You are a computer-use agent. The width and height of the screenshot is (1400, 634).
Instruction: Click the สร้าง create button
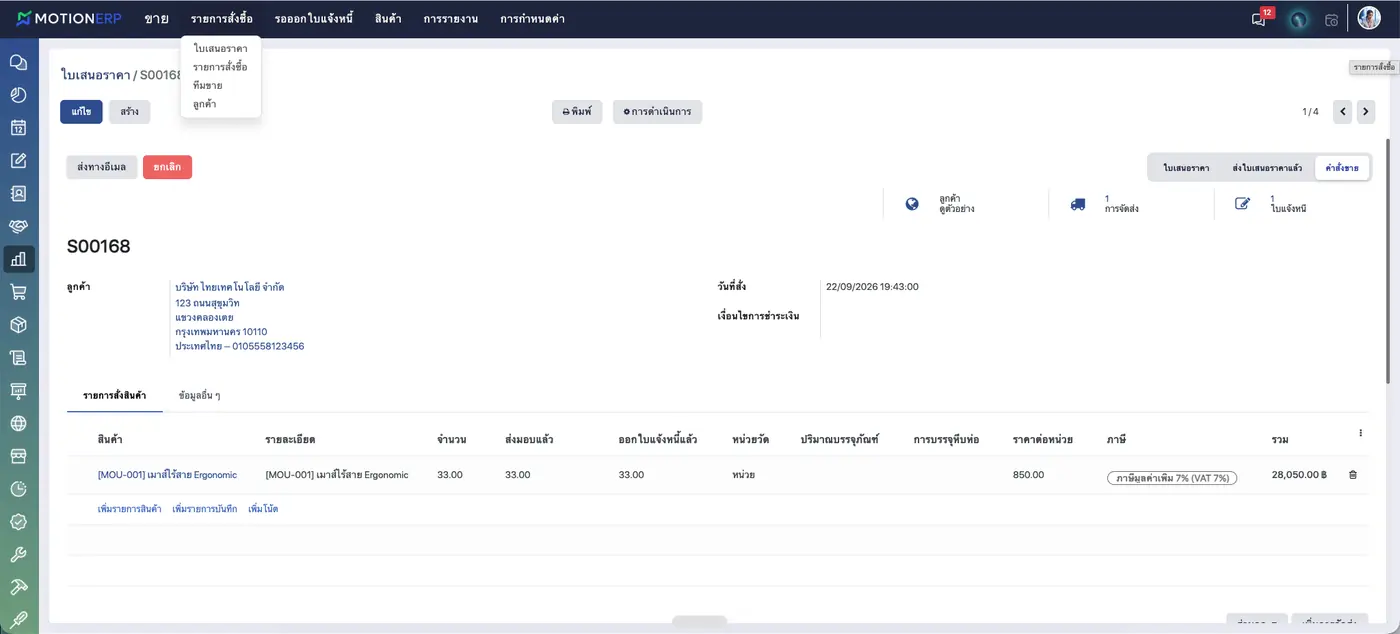click(x=130, y=112)
